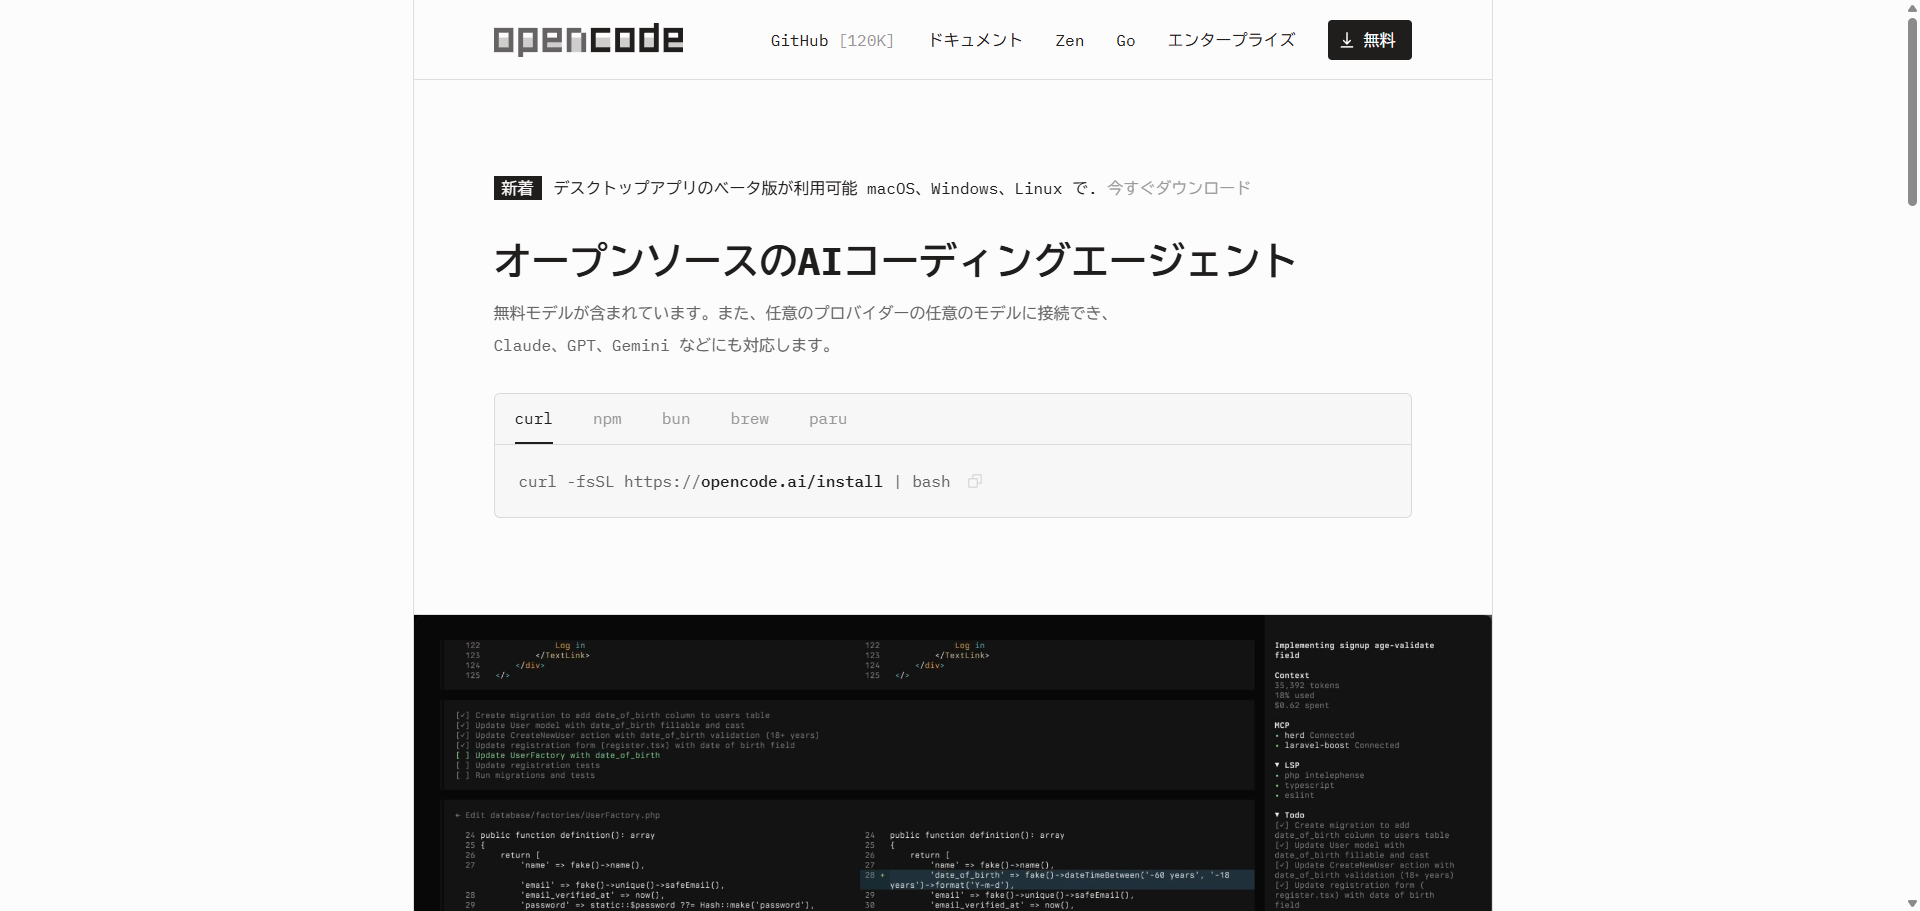
Task: Open the Go nav link
Action: click(1125, 40)
